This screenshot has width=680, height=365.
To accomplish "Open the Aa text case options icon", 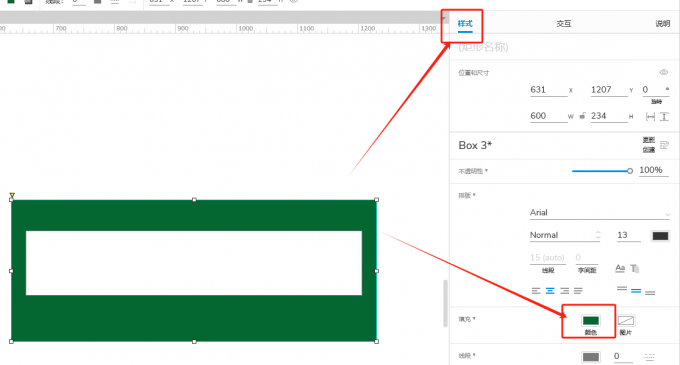I will tap(620, 268).
